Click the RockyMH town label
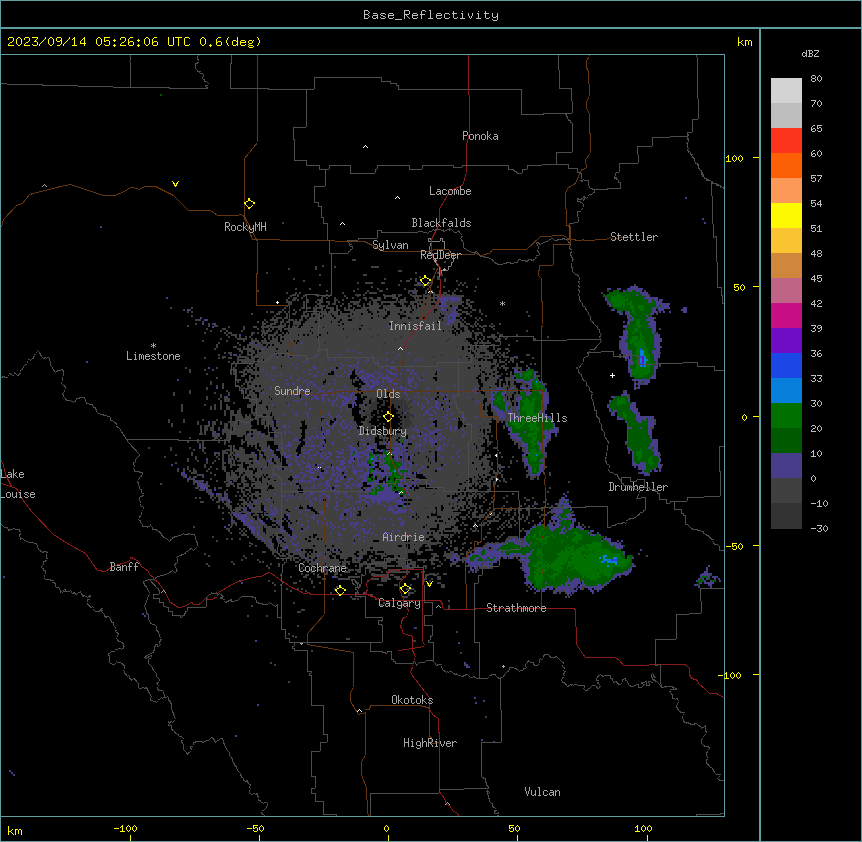 click(x=245, y=227)
